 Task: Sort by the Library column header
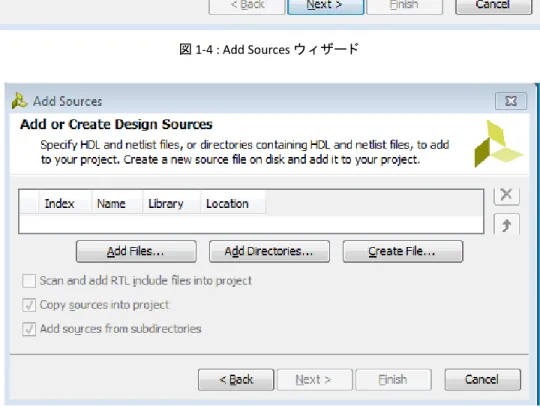(172, 204)
